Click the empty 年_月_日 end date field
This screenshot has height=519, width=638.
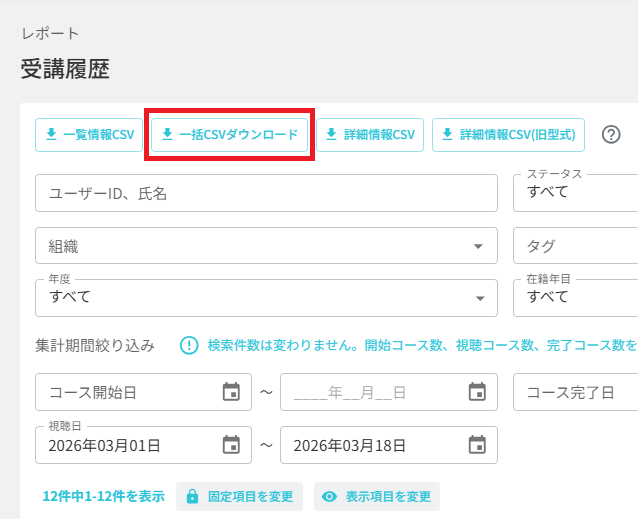[x=389, y=392]
